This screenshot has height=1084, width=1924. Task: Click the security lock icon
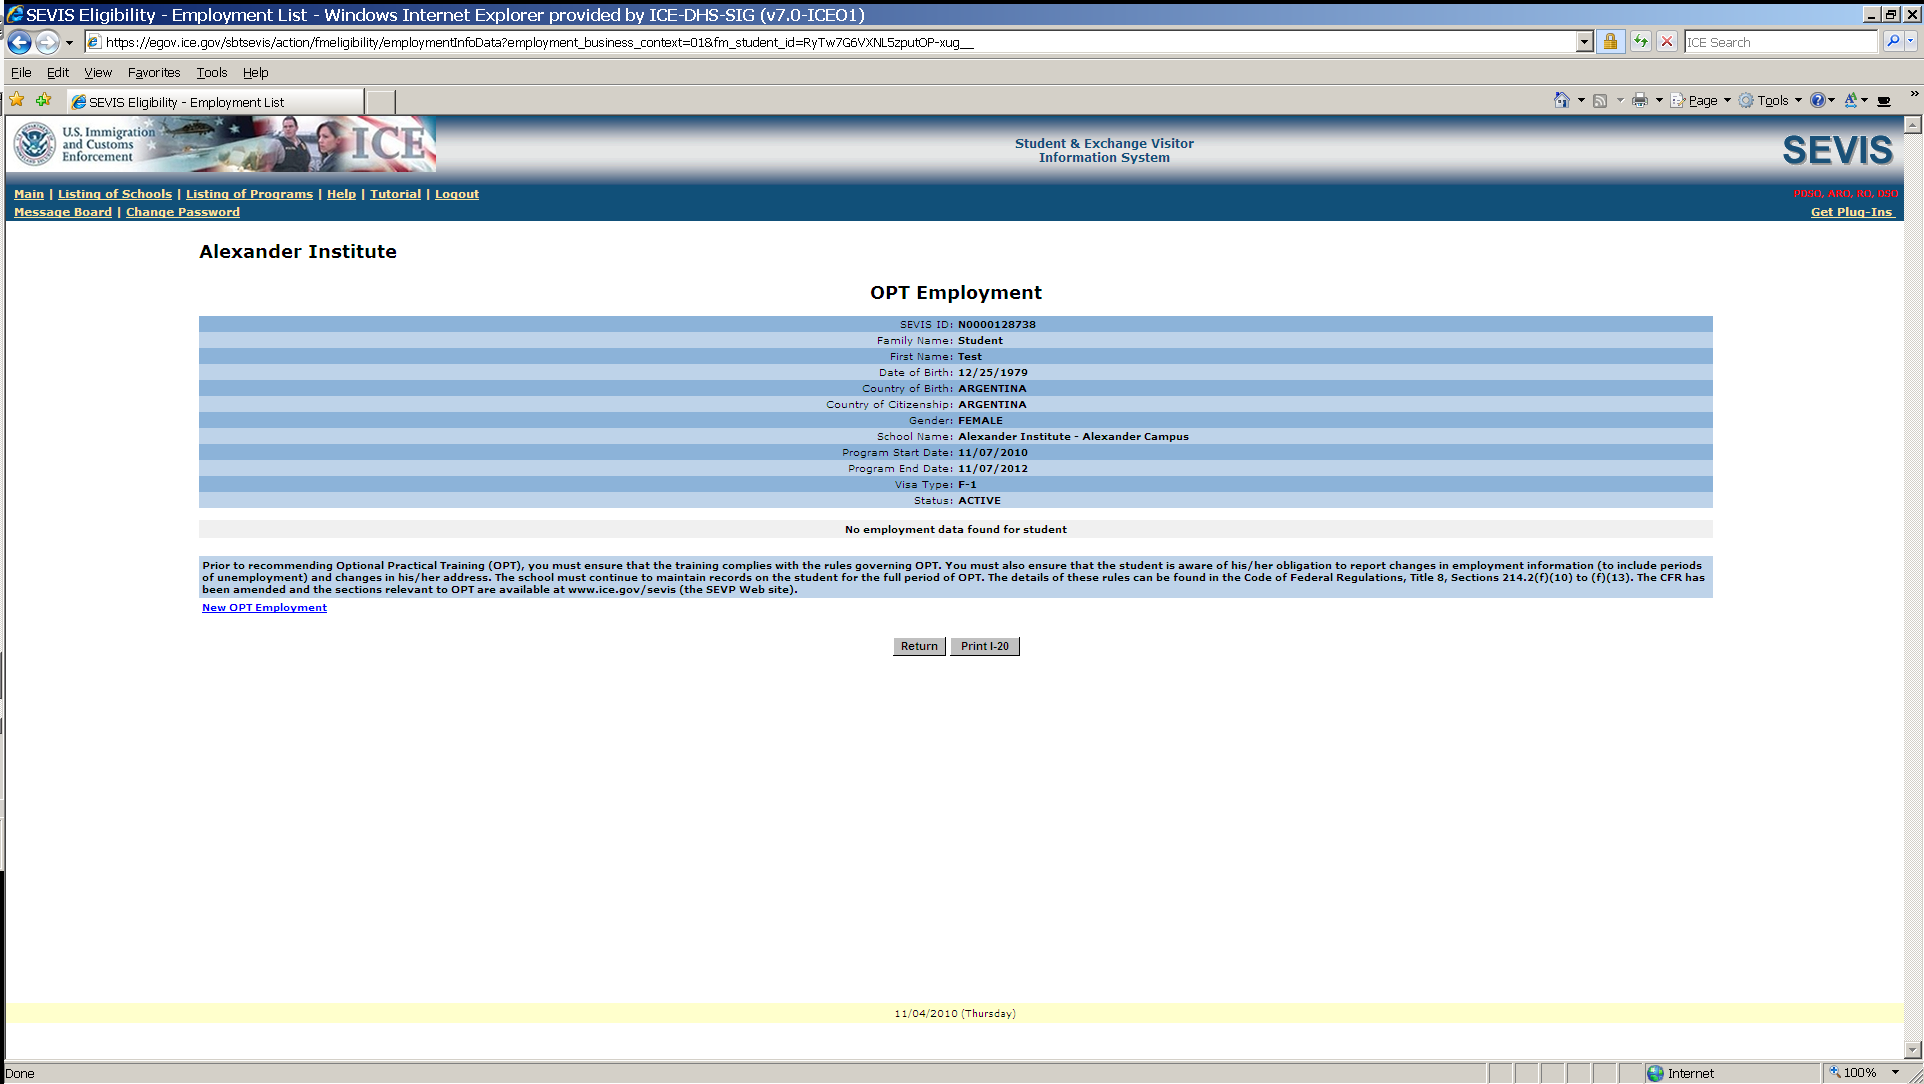click(x=1610, y=42)
